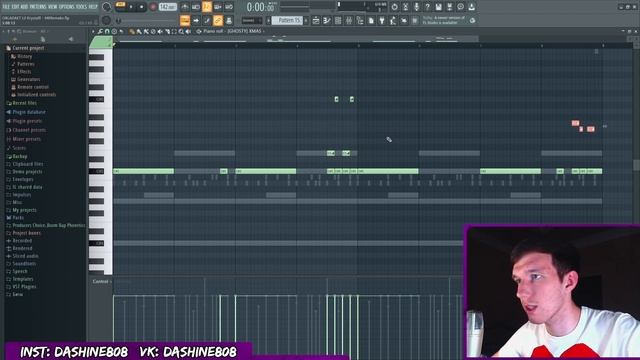Open the mixer view

(349, 20)
